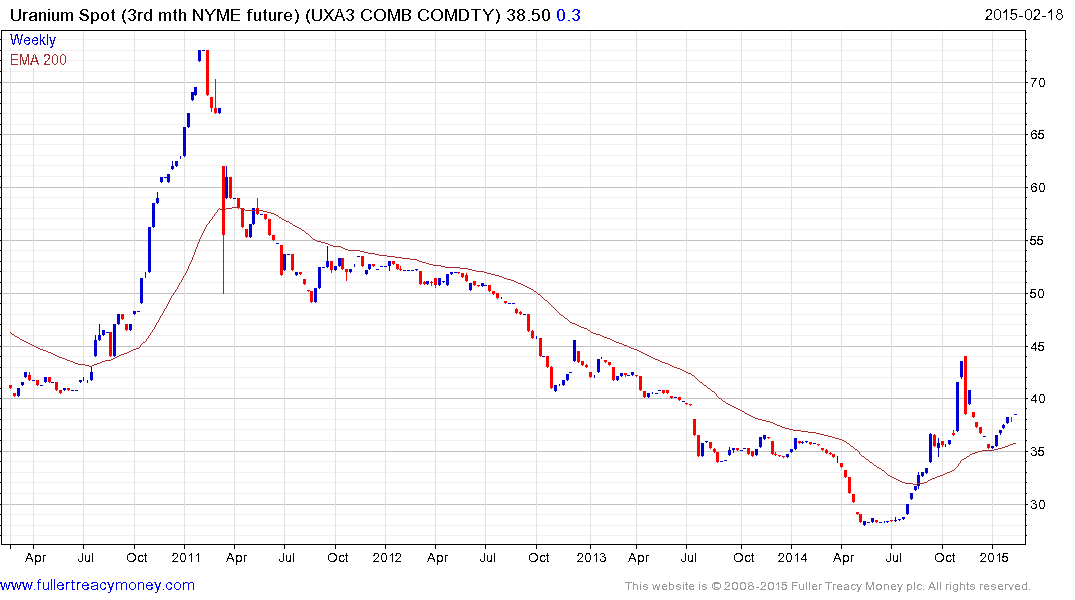Image resolution: width=1075 pixels, height=600 pixels.
Task: Click the 65 price axis label
Action: click(x=1037, y=134)
